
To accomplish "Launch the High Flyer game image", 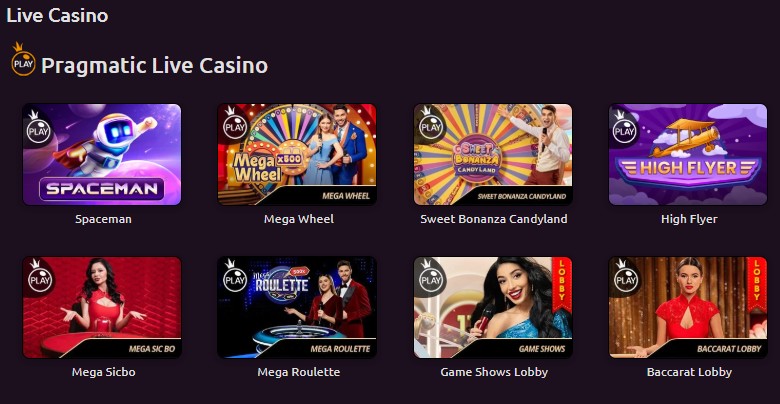I will point(688,154).
